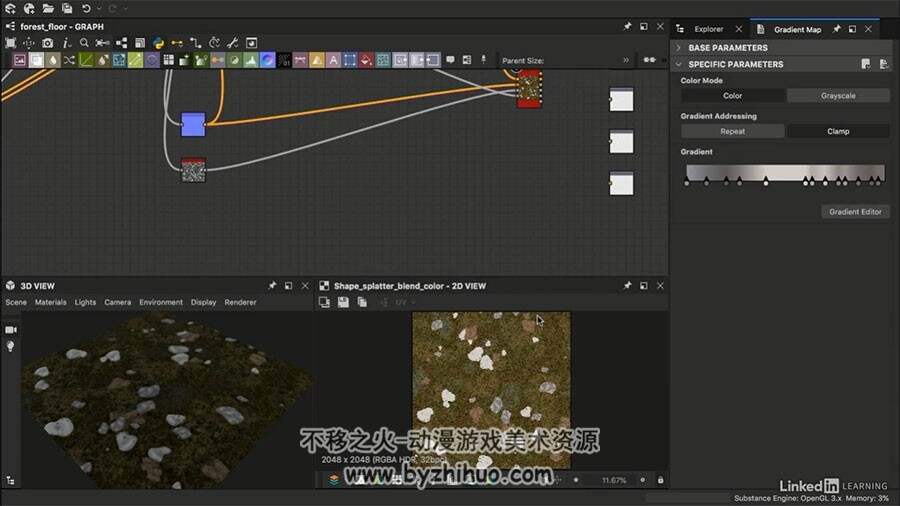Set Gradient Addressing to Repeat
Image resolution: width=900 pixels, height=506 pixels.
pos(732,131)
